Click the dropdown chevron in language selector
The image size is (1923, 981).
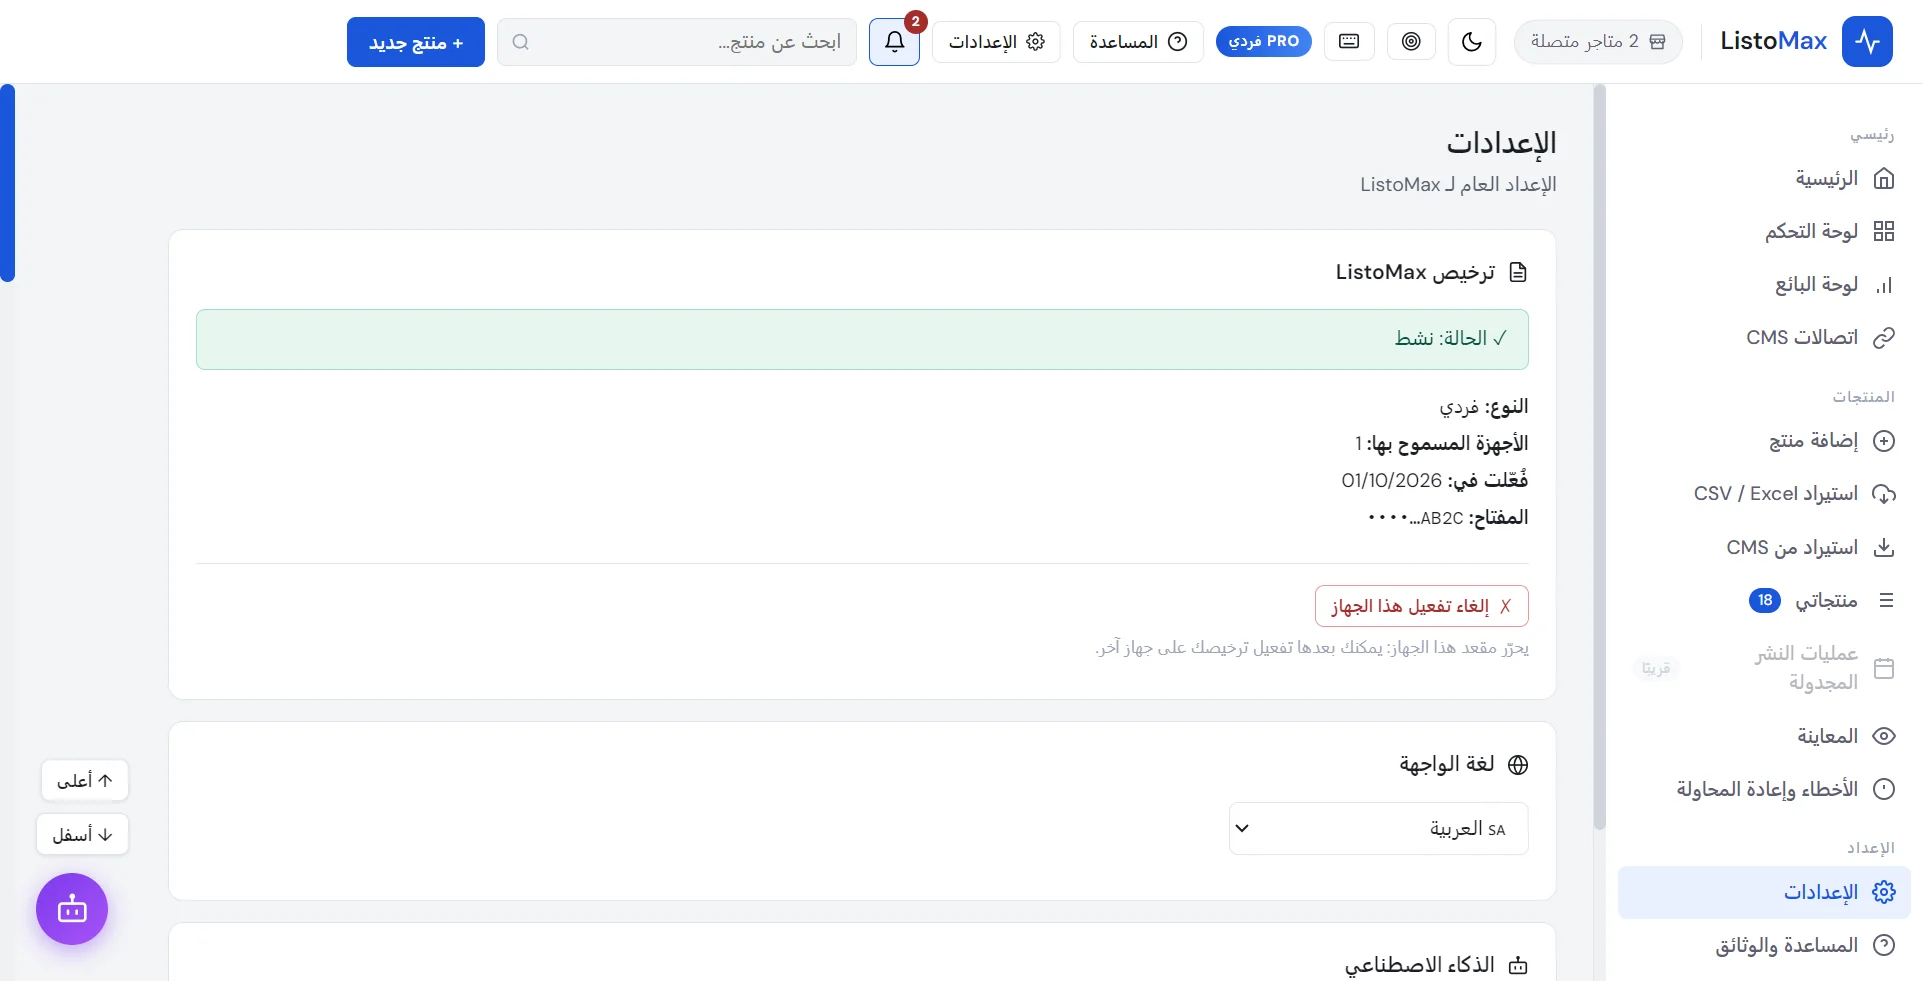tap(1242, 829)
